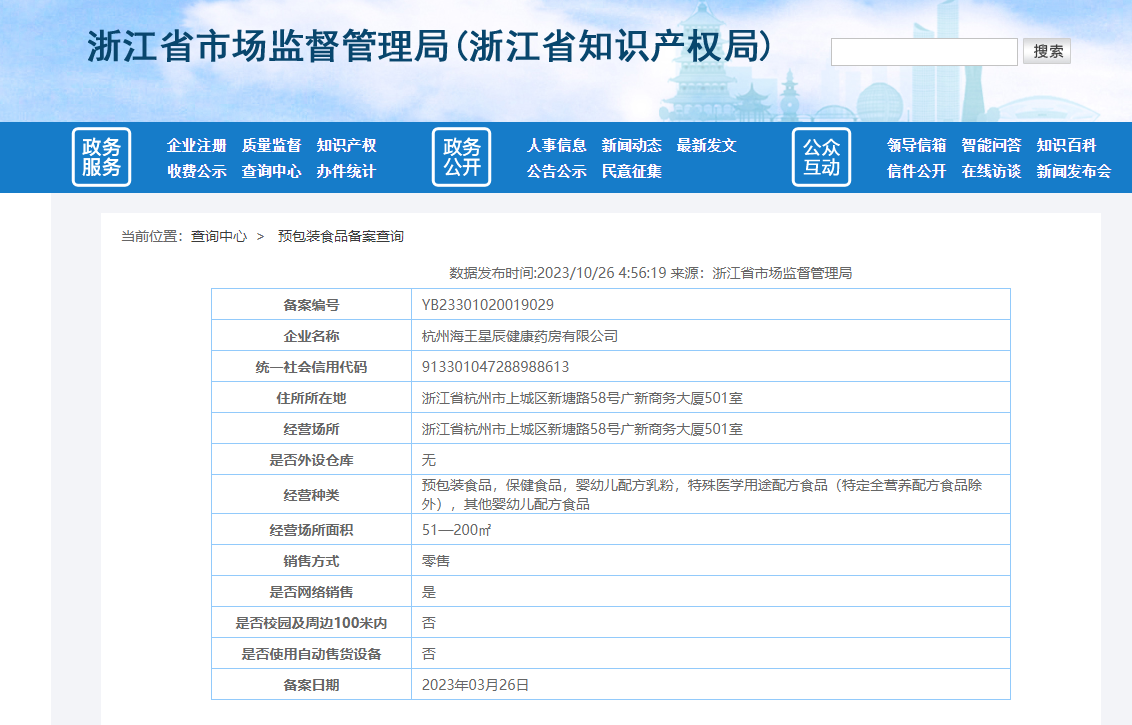Click the 公众互动 section icon
This screenshot has width=1132, height=725.
coord(822,157)
